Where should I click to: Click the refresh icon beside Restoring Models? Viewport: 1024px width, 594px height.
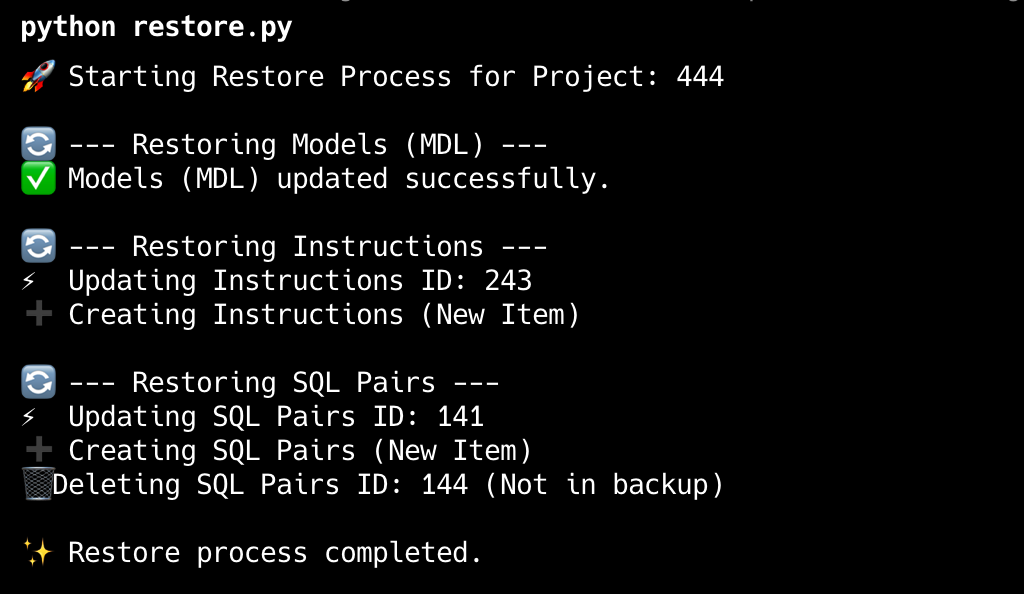(x=37, y=145)
